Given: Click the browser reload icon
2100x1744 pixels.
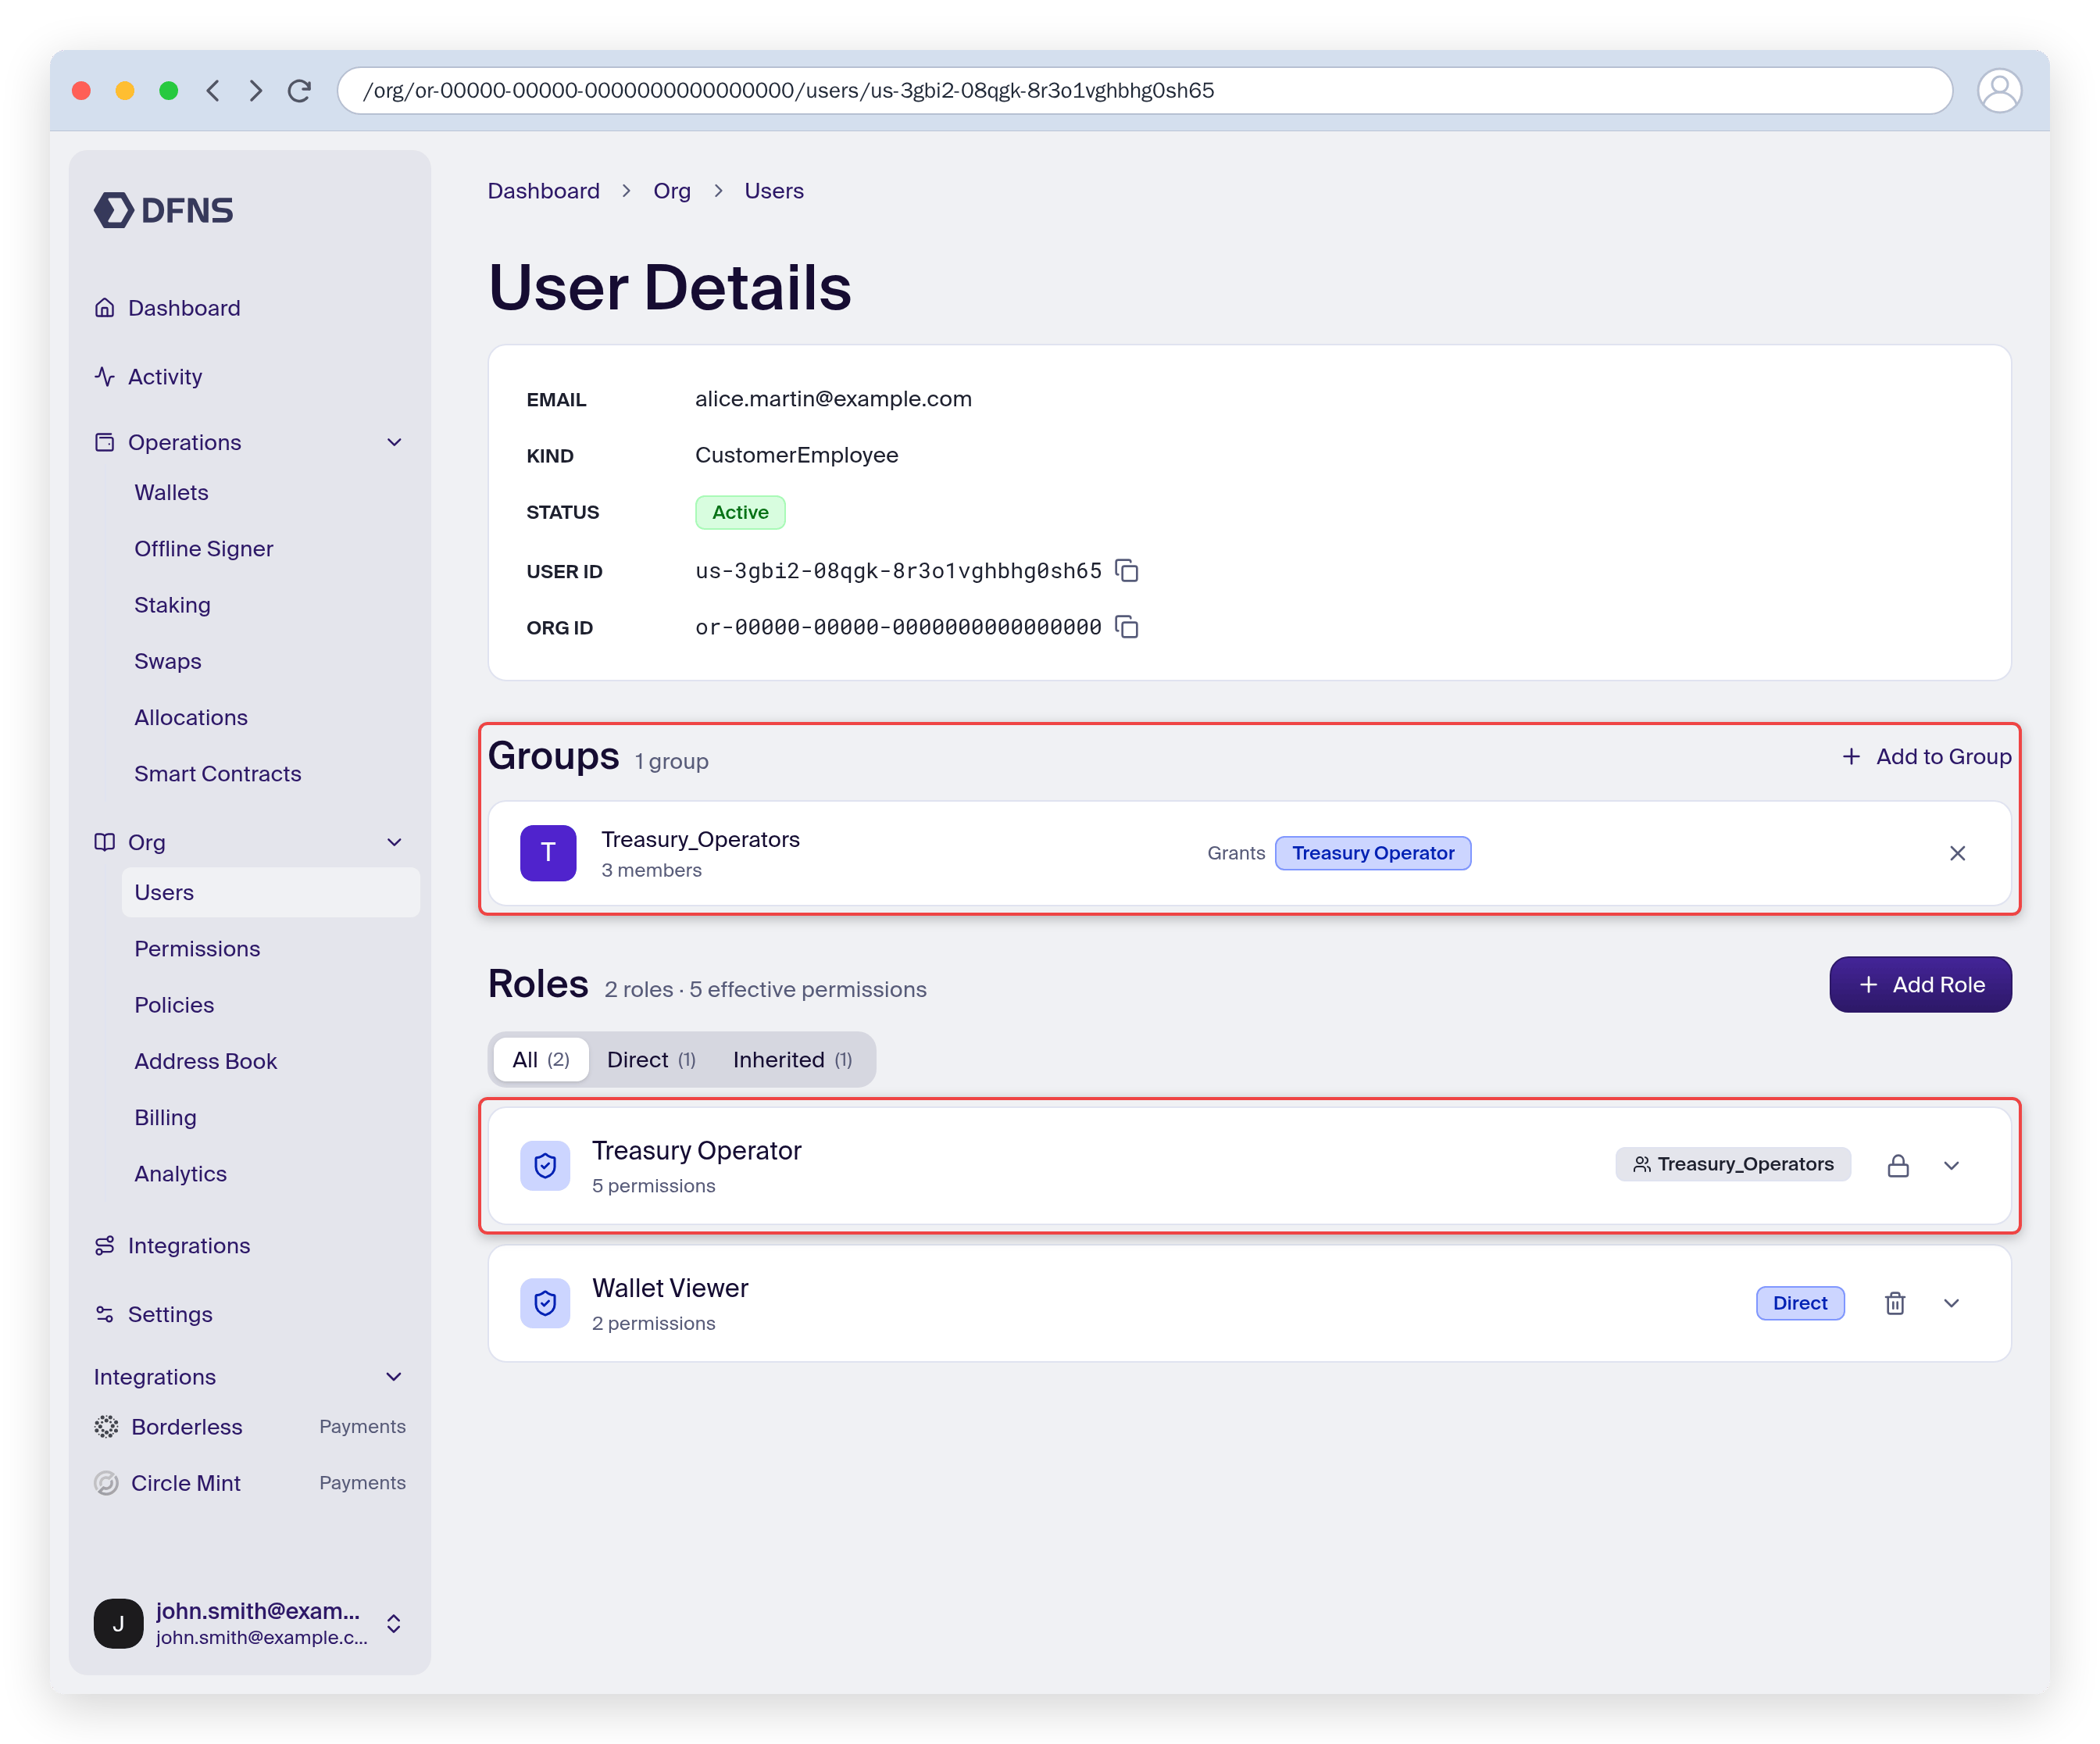Looking at the screenshot, I should pos(299,91).
